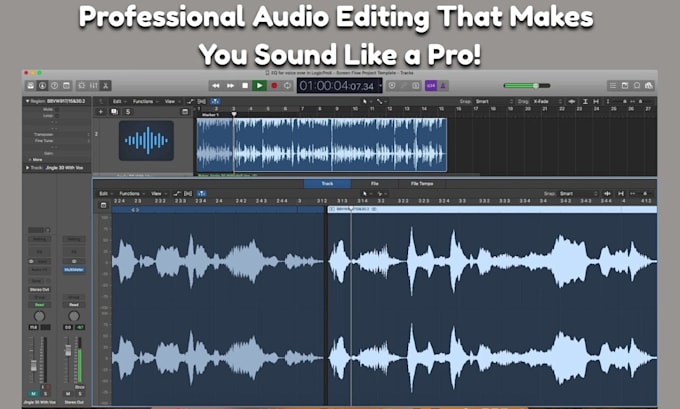Show the Smart Controls pane

click(x=82, y=85)
